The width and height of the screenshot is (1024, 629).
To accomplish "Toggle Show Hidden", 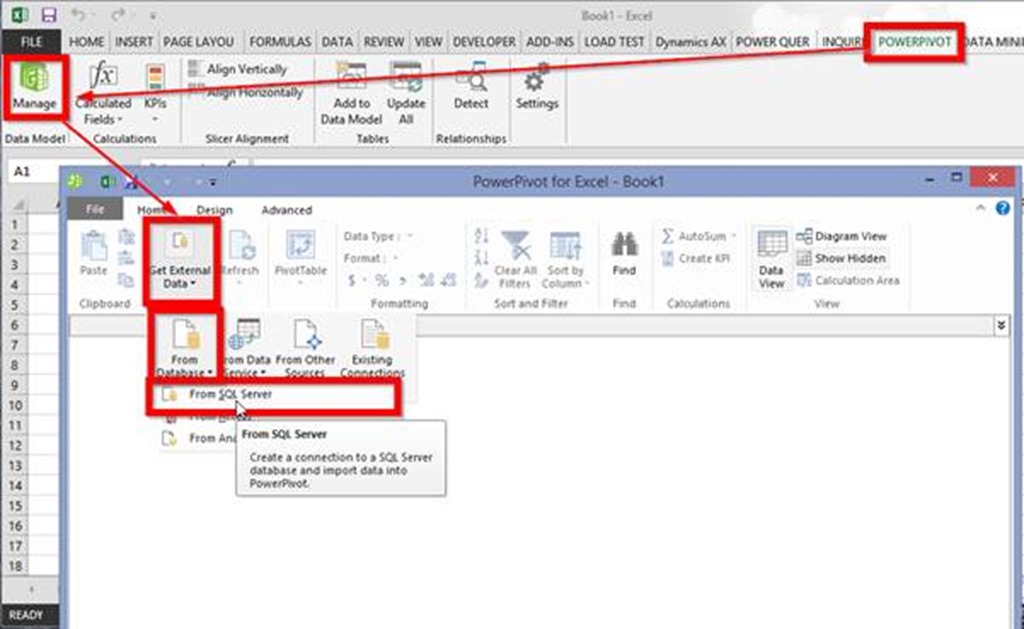I will pos(842,258).
